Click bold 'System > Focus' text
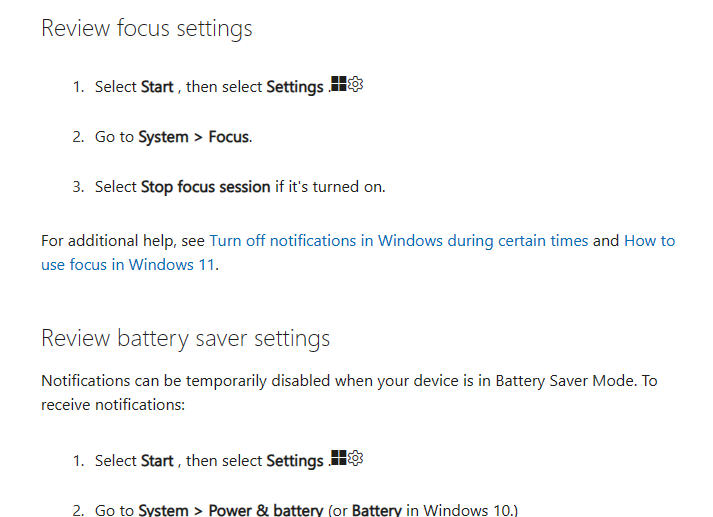Screen dimensions: 713x517 pos(194,137)
